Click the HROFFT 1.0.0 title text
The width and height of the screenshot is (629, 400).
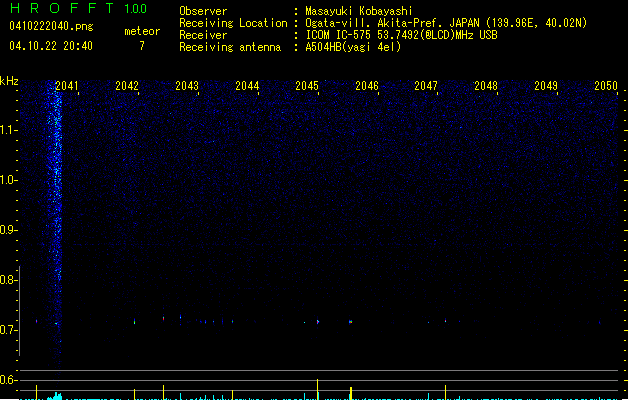pos(78,8)
